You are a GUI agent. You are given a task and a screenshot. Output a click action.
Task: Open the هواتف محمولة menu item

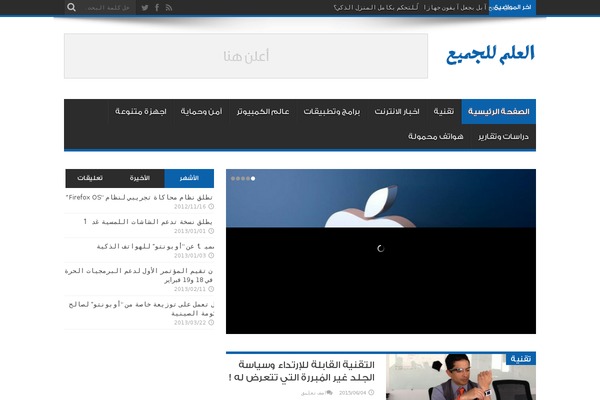pos(435,137)
